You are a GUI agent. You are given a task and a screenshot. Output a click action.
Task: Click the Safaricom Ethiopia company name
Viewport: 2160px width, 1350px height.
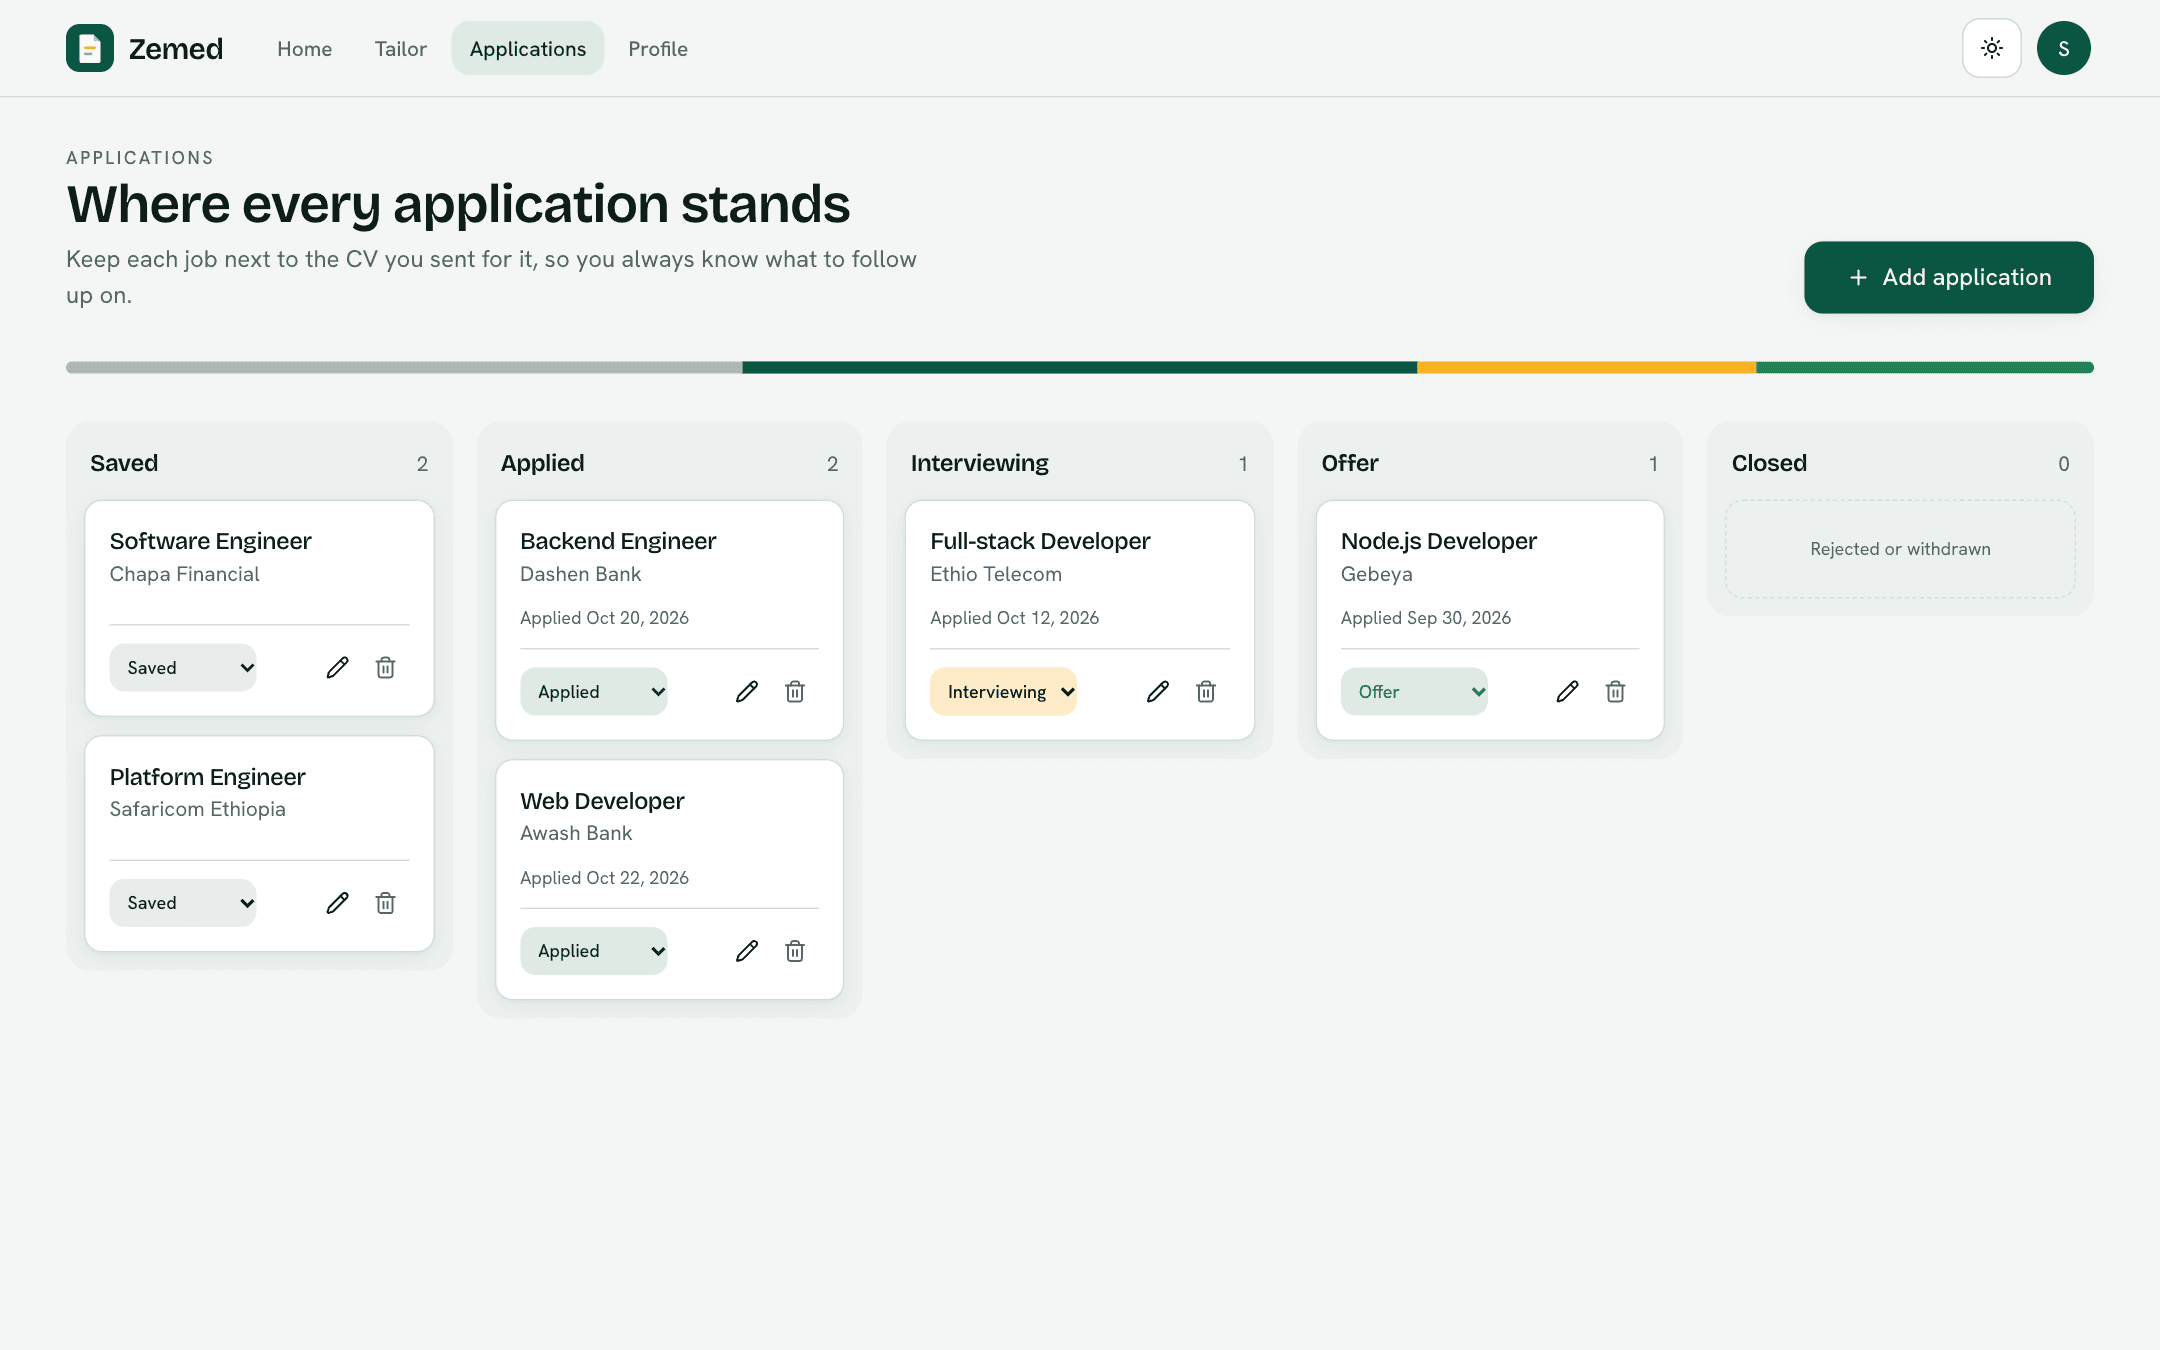pos(197,809)
